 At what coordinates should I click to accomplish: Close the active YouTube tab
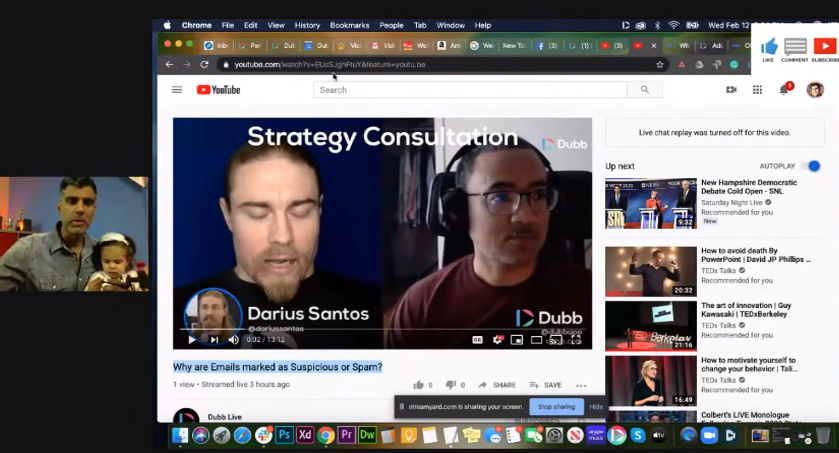coord(653,46)
